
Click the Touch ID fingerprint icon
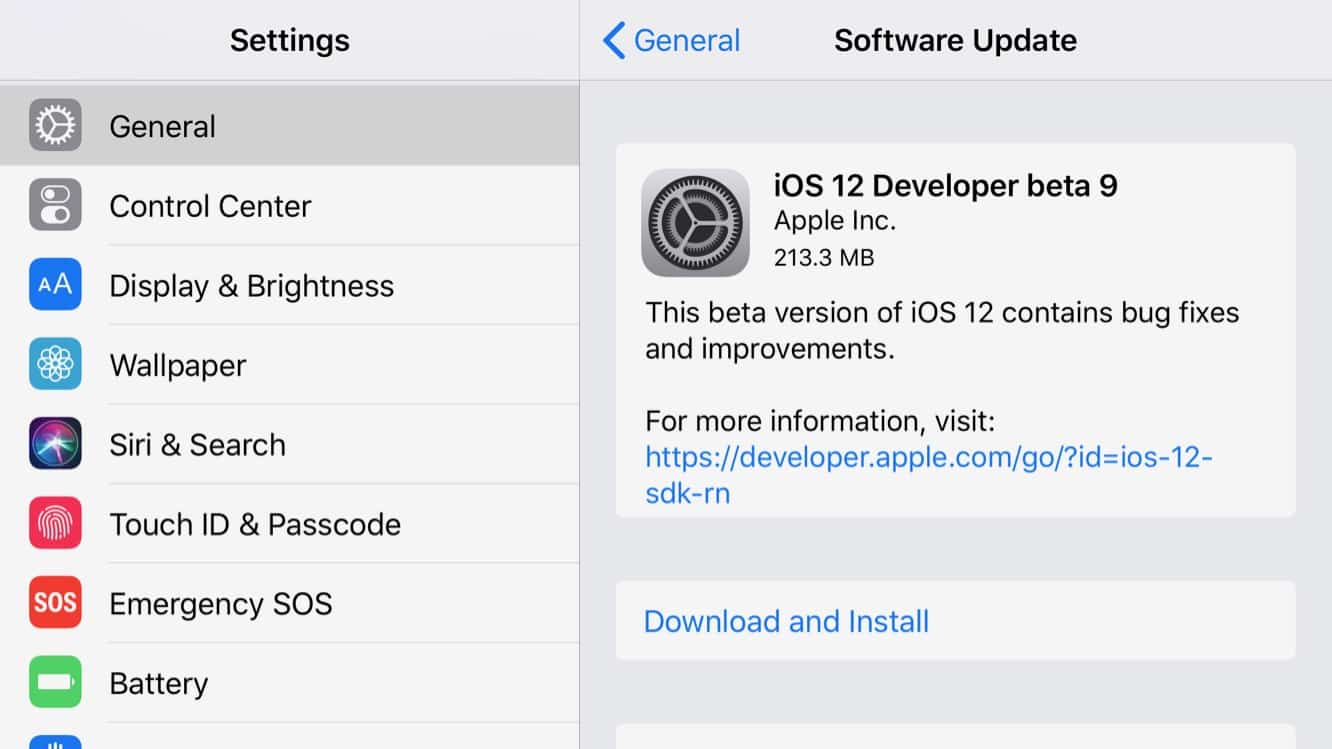[55, 523]
